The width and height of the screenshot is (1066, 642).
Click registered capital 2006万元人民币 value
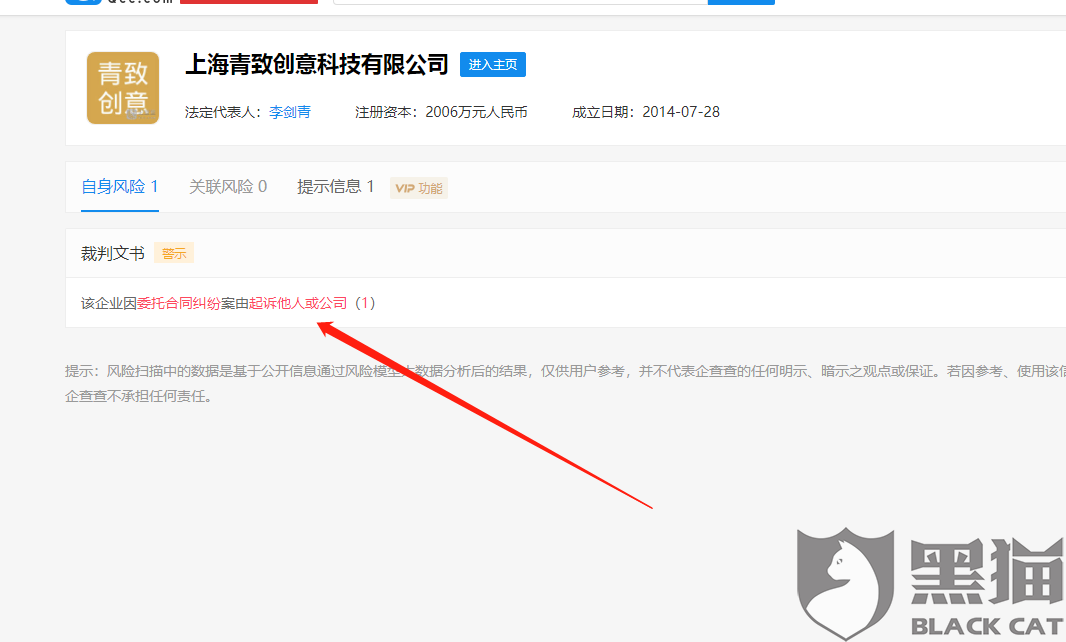click(x=477, y=112)
